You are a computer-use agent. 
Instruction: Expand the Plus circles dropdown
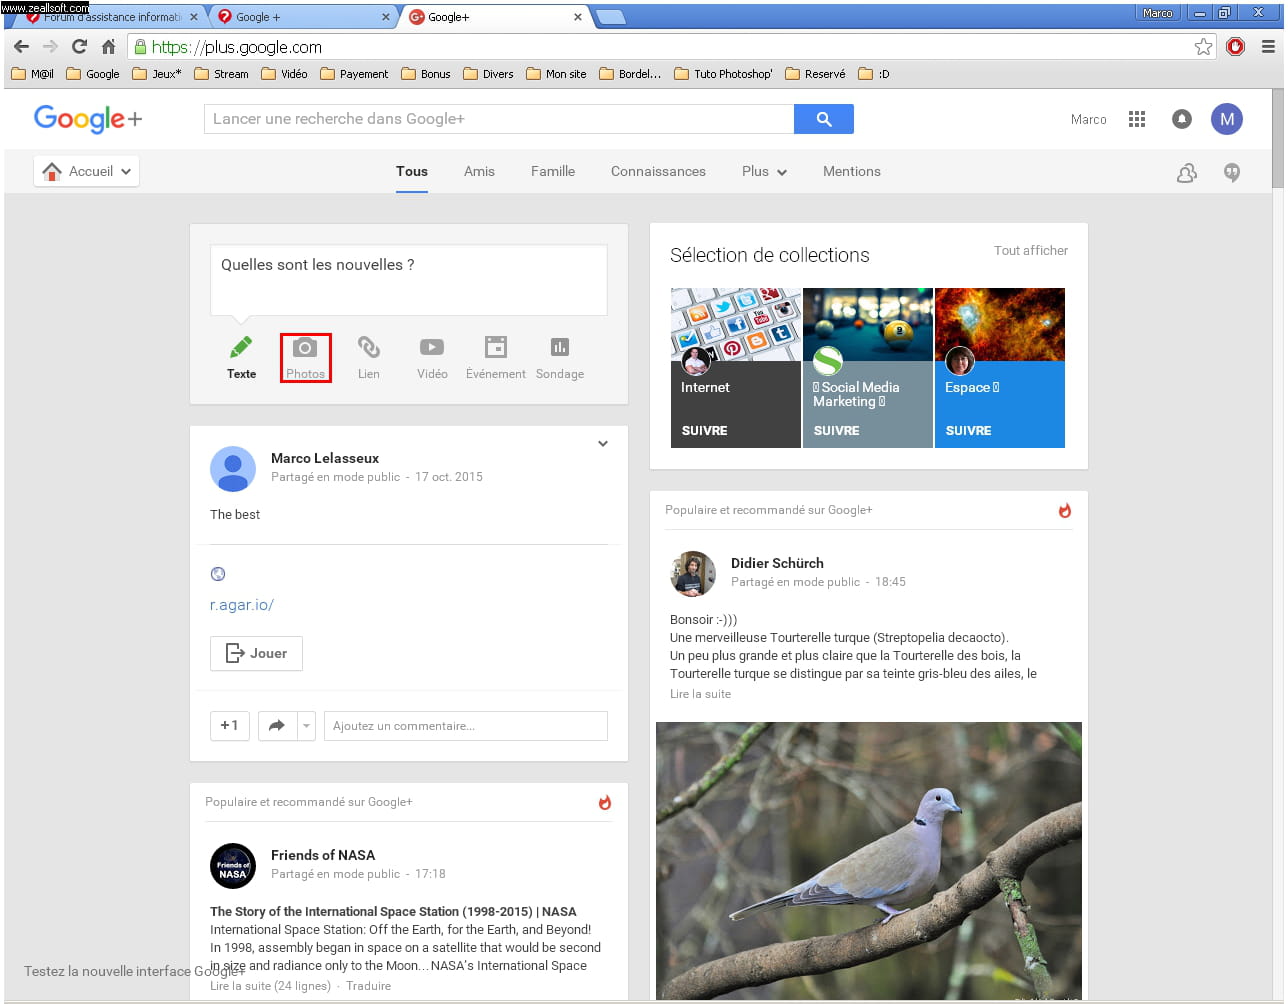(765, 172)
